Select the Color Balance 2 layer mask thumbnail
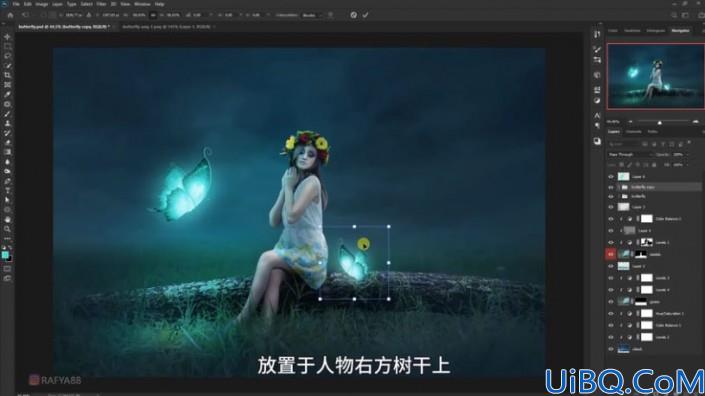 coord(647,219)
